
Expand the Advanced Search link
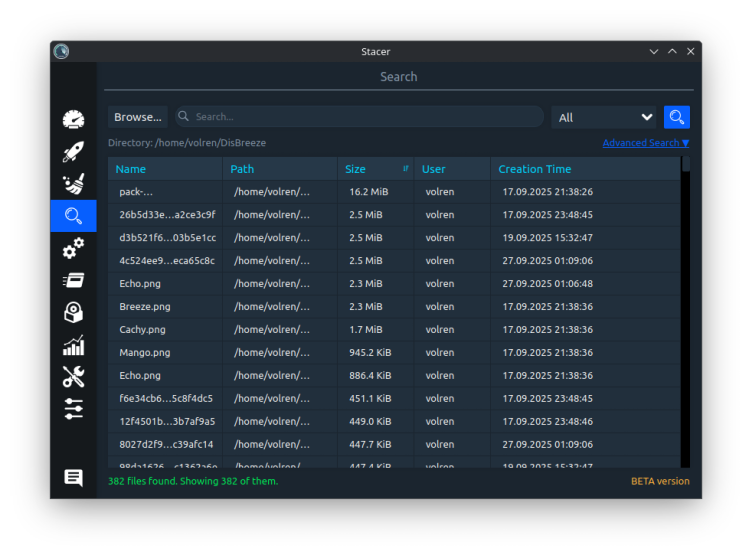[645, 143]
